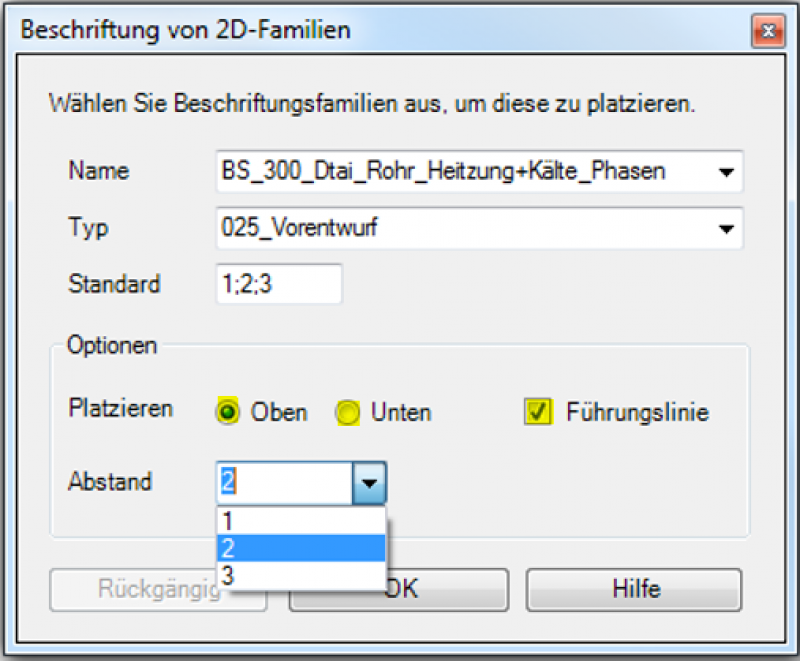The width and height of the screenshot is (800, 661).
Task: Expand the Name dropdown arrow
Action: (726, 172)
